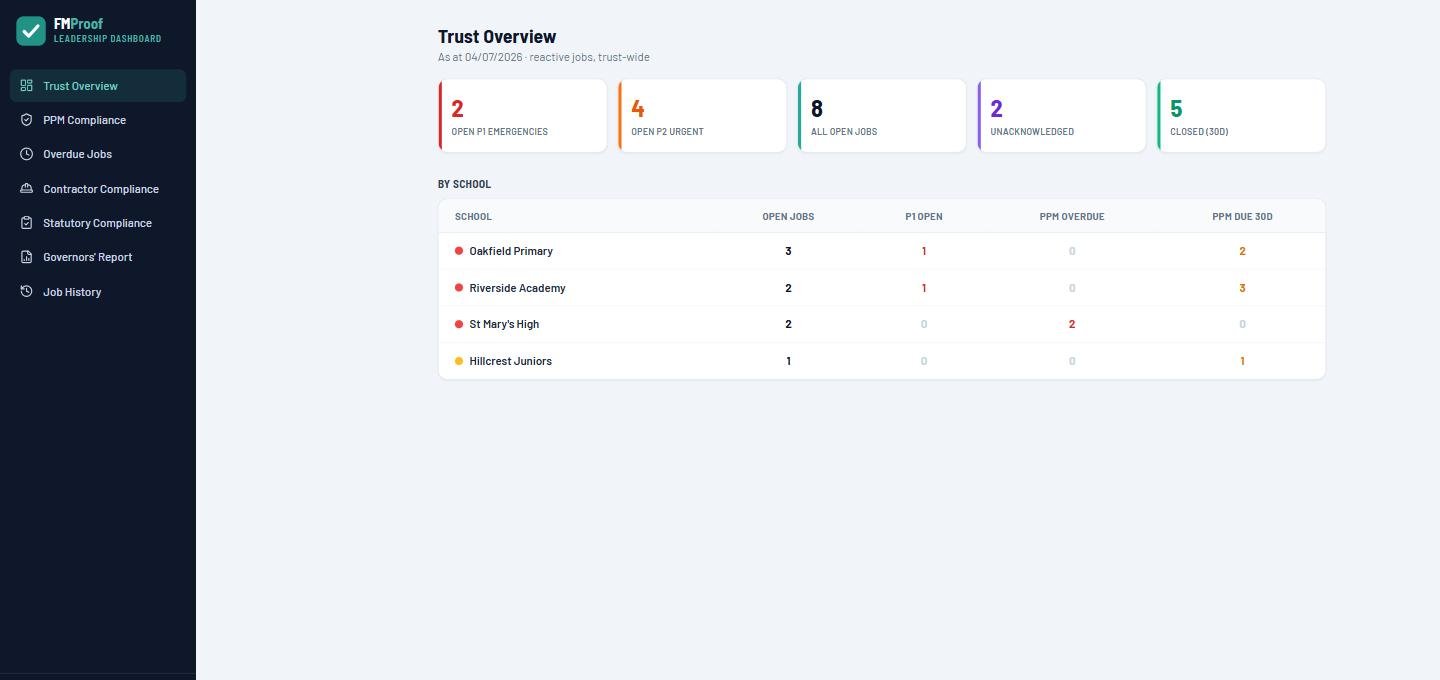Click St Mary's High PPM overdue value 2

click(1072, 324)
